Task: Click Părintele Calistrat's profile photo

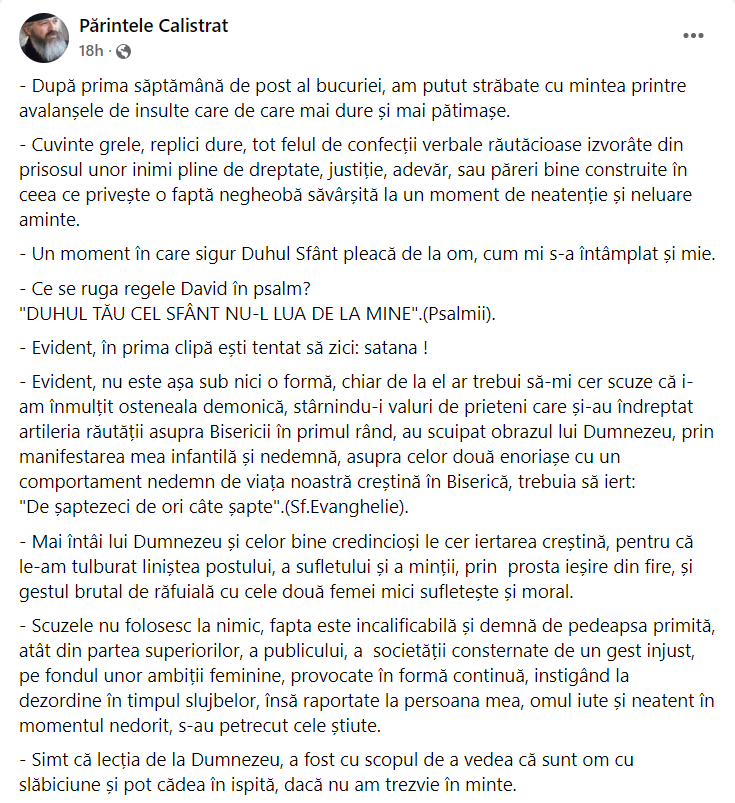Action: point(42,36)
